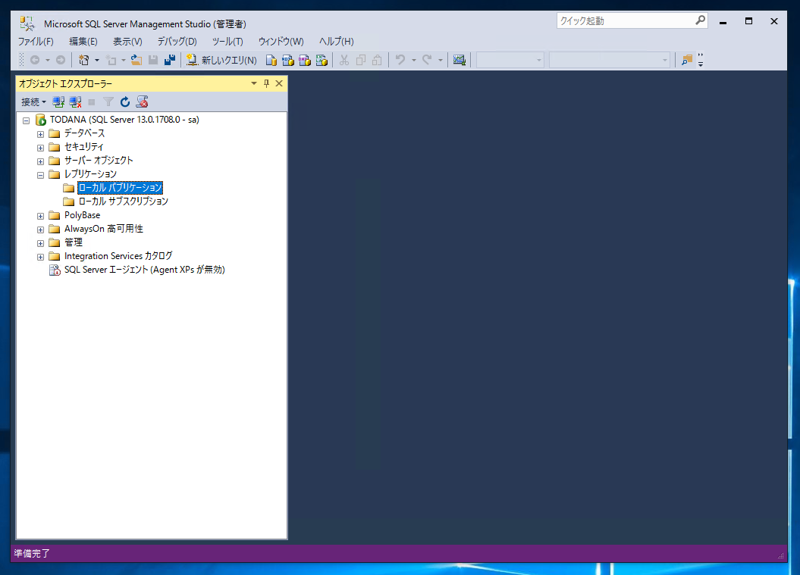800x575 pixels.
Task: Open the first empty toolbar combo box
Action: tap(510, 60)
